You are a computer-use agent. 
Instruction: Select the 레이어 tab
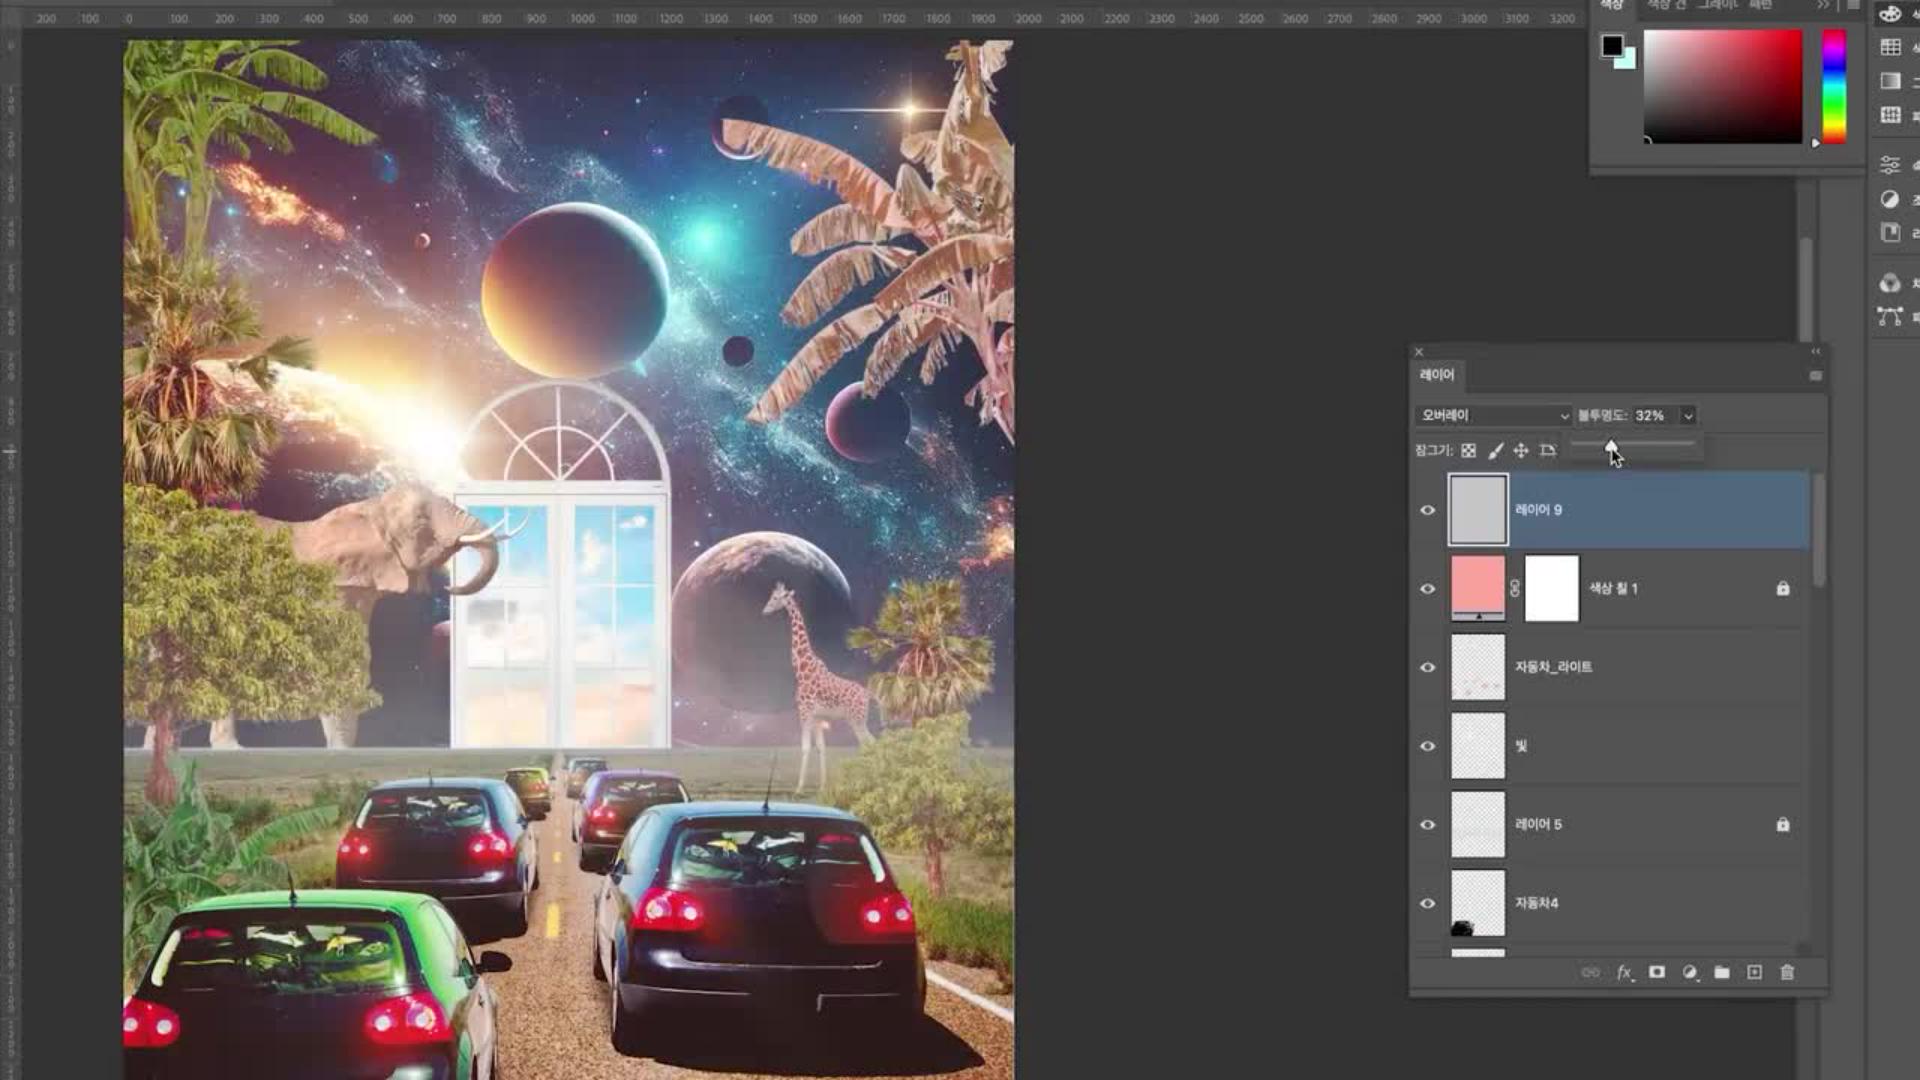[1437, 374]
